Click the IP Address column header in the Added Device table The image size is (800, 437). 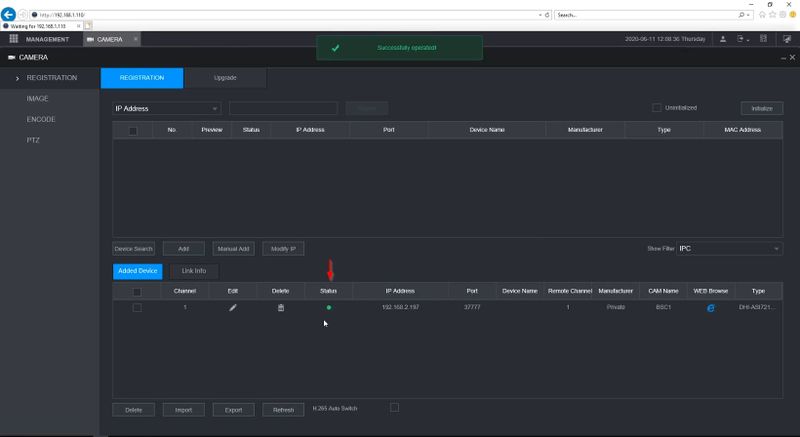[x=400, y=291]
